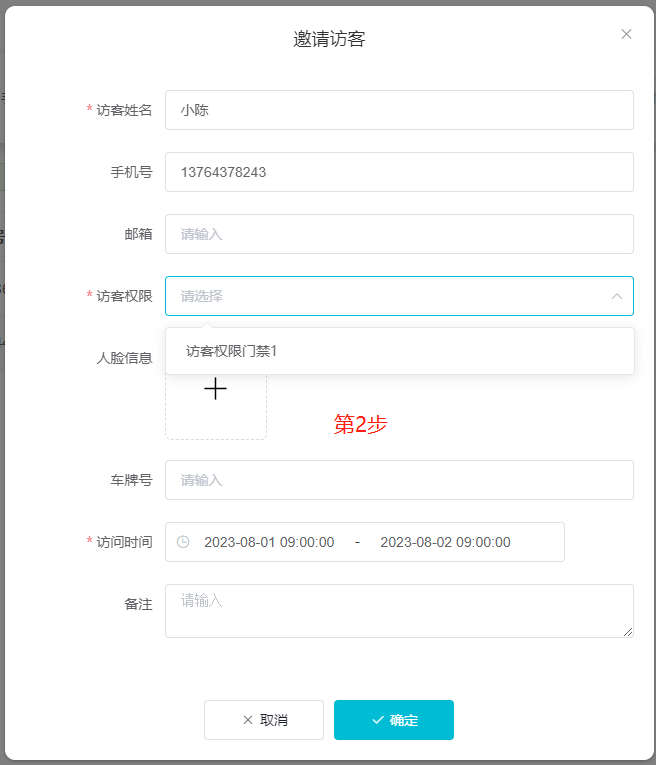Click the plus icon to upload face image
This screenshot has width=656, height=765.
(215, 389)
